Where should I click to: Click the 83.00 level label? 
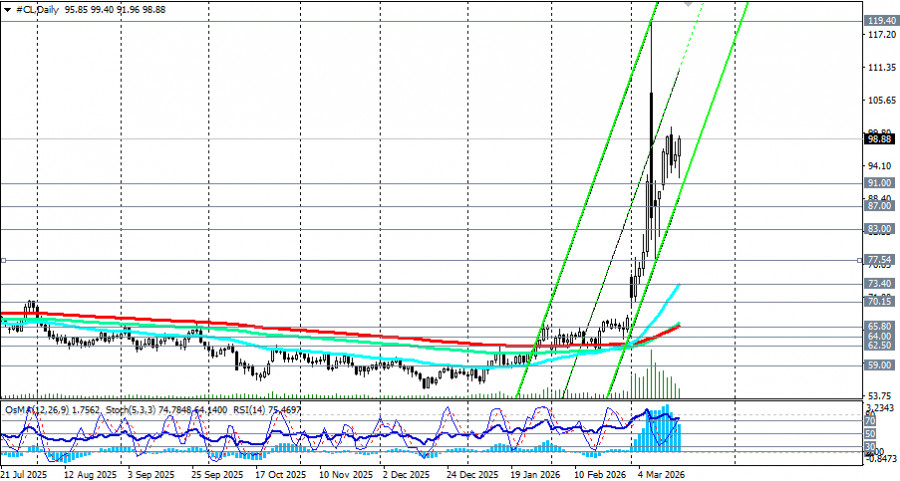[x=880, y=229]
